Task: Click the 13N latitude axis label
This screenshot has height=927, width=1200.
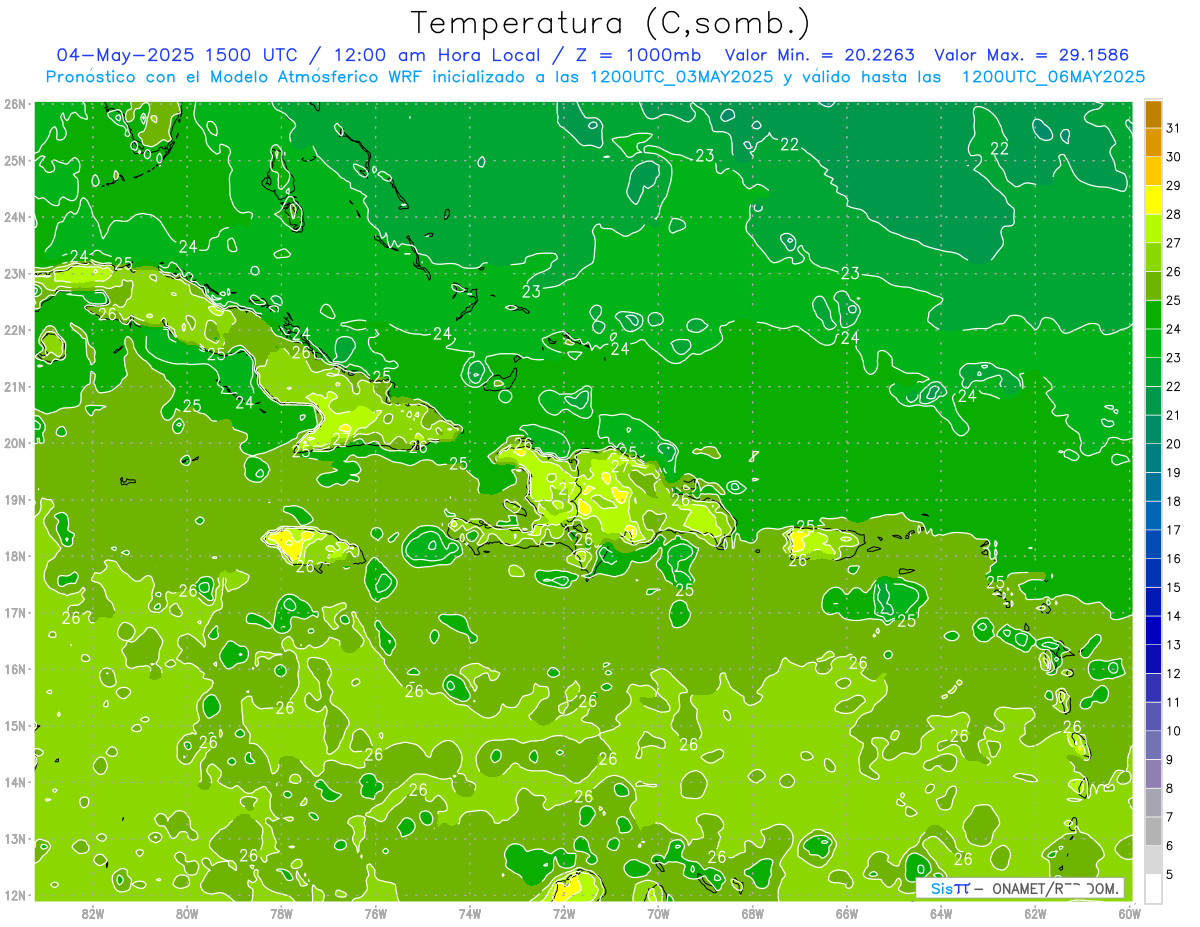Action: [15, 839]
